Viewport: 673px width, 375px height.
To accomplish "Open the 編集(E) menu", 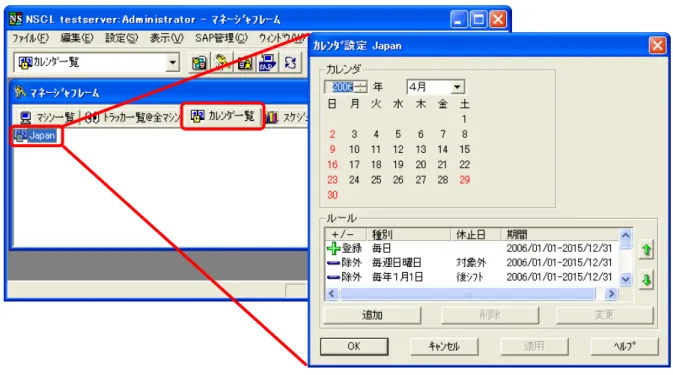I will point(77,38).
